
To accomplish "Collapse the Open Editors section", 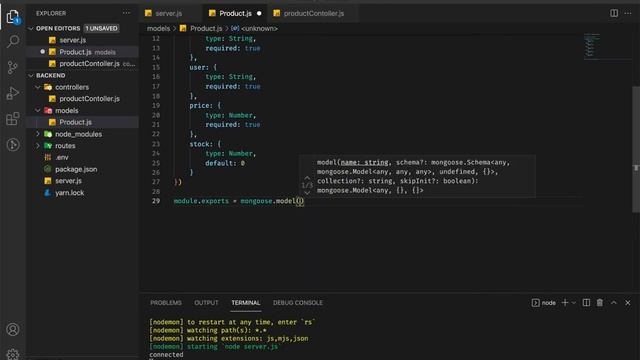I will [x=31, y=28].
